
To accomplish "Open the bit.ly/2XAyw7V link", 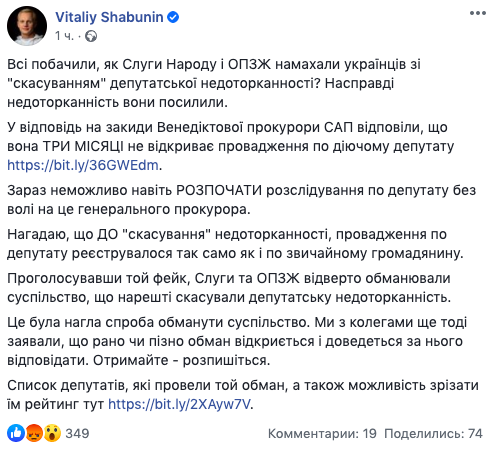I will coord(179,404).
